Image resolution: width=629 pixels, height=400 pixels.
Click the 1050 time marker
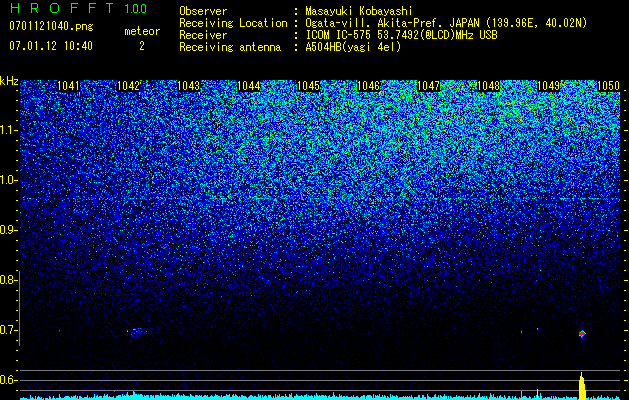point(609,86)
